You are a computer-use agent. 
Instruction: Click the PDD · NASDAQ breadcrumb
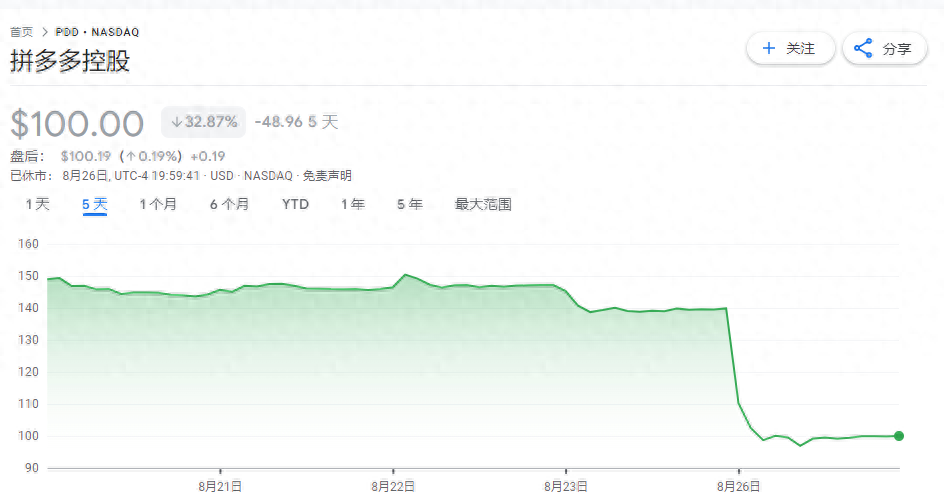coord(98,32)
